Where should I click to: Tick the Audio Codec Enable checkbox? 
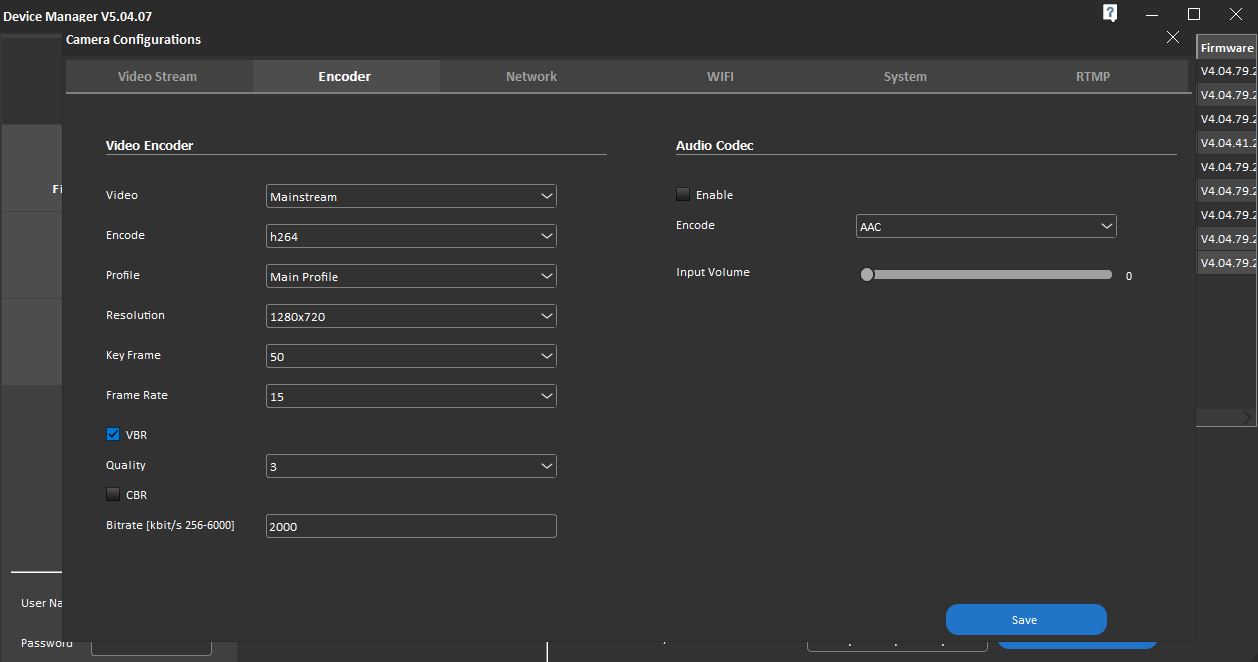click(x=683, y=194)
